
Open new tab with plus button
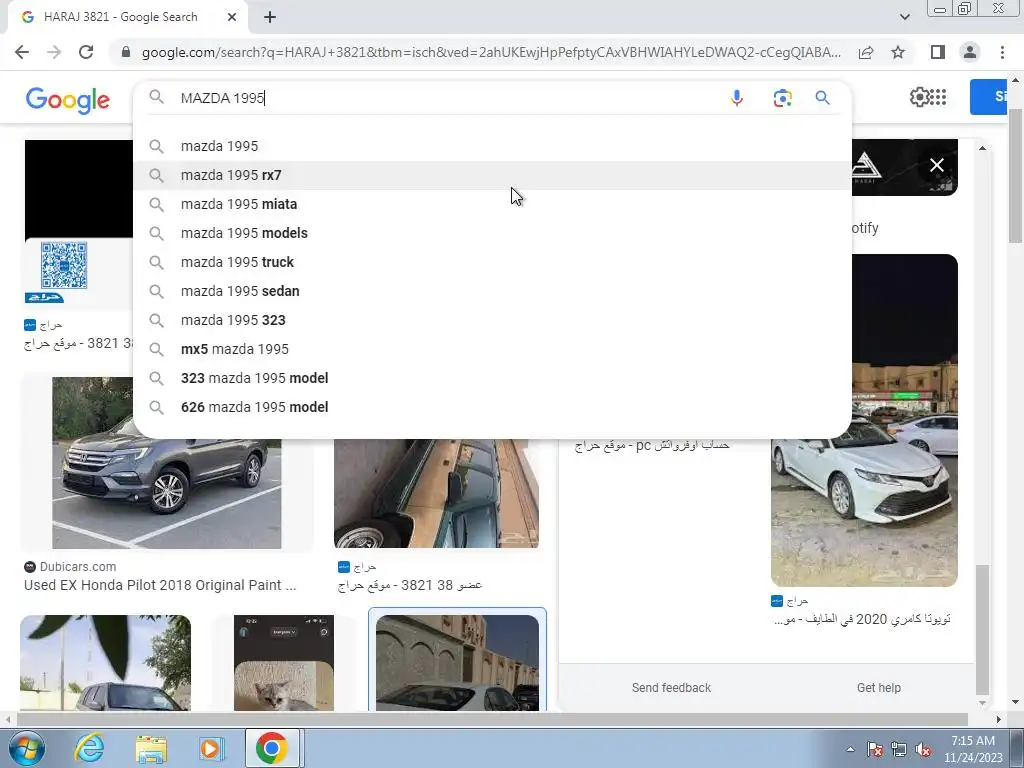pyautogui.click(x=270, y=18)
